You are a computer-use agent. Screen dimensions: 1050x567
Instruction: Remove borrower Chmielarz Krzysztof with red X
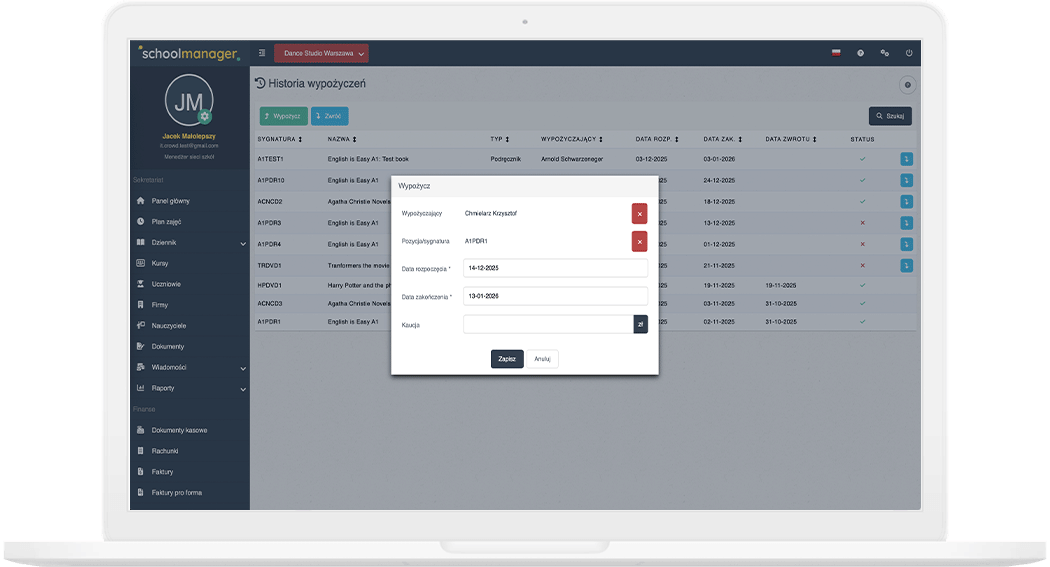[x=639, y=213]
